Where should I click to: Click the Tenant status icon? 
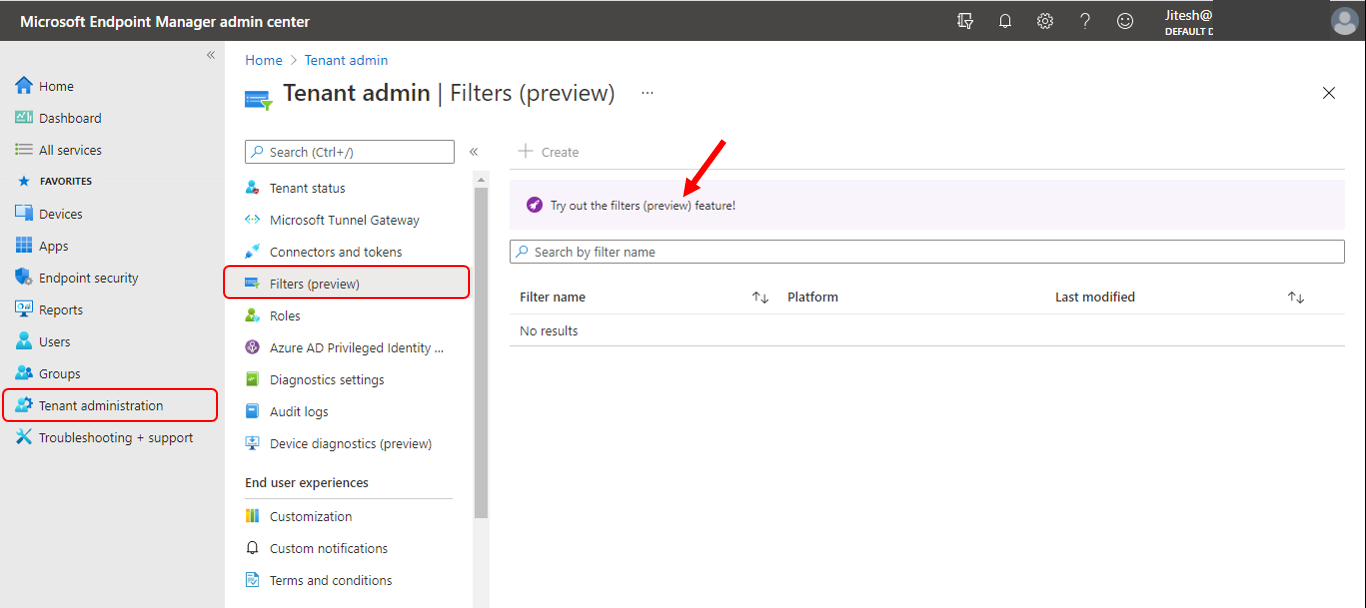[253, 188]
